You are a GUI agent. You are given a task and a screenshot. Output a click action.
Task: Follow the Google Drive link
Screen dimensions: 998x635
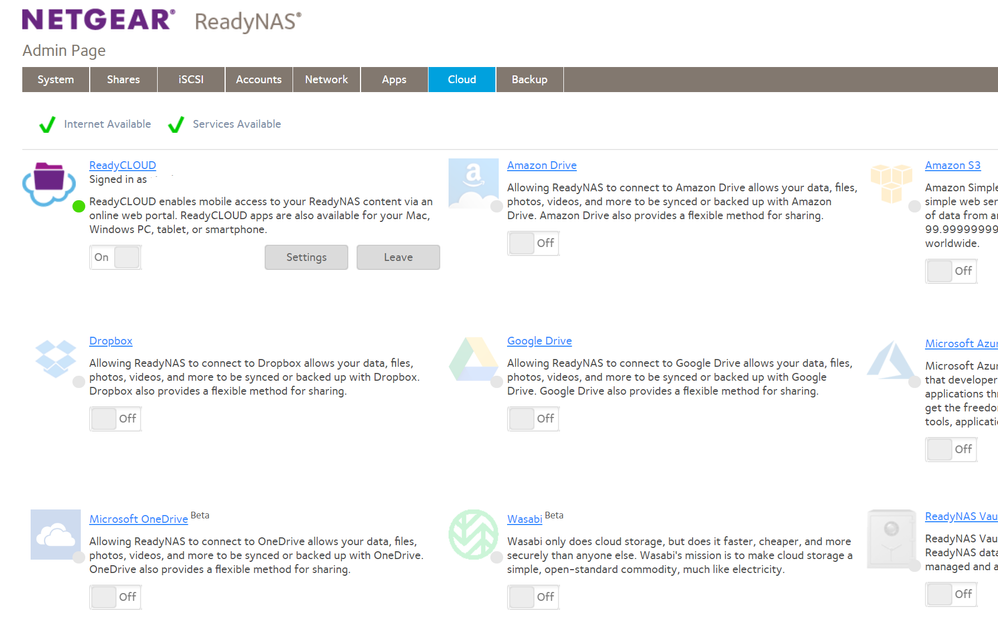click(x=539, y=341)
